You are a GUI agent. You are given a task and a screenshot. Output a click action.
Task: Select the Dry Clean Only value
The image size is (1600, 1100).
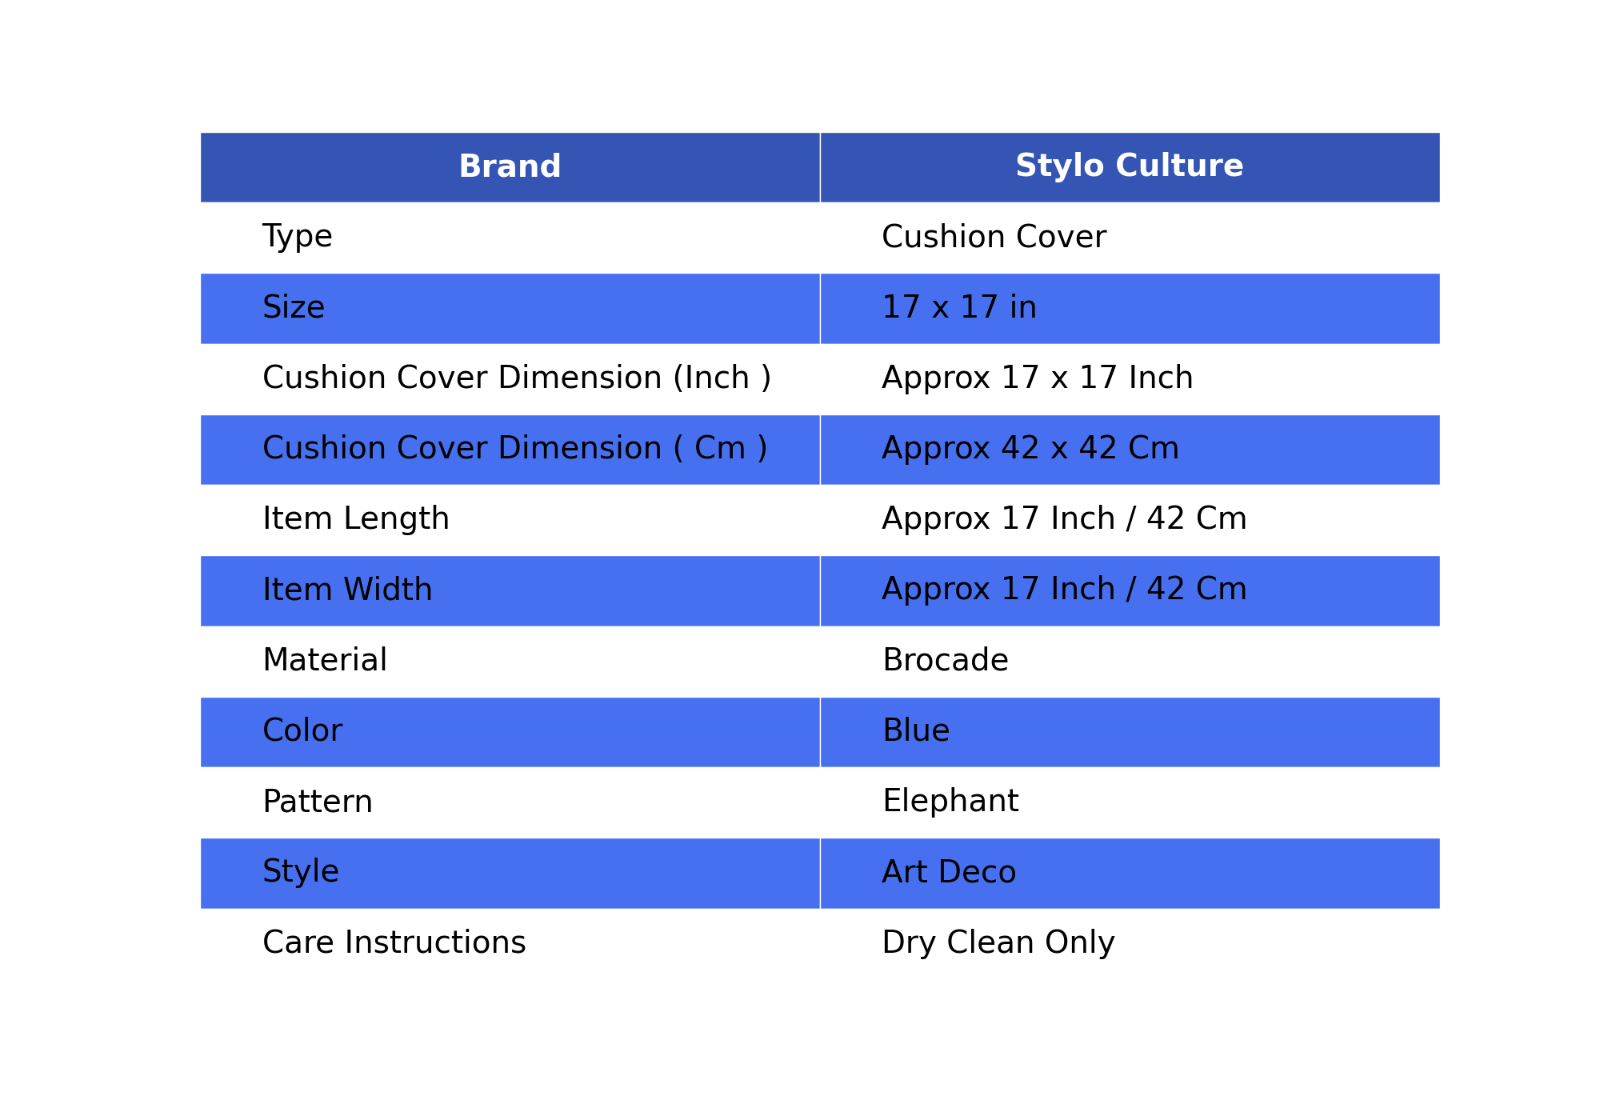[998, 943]
